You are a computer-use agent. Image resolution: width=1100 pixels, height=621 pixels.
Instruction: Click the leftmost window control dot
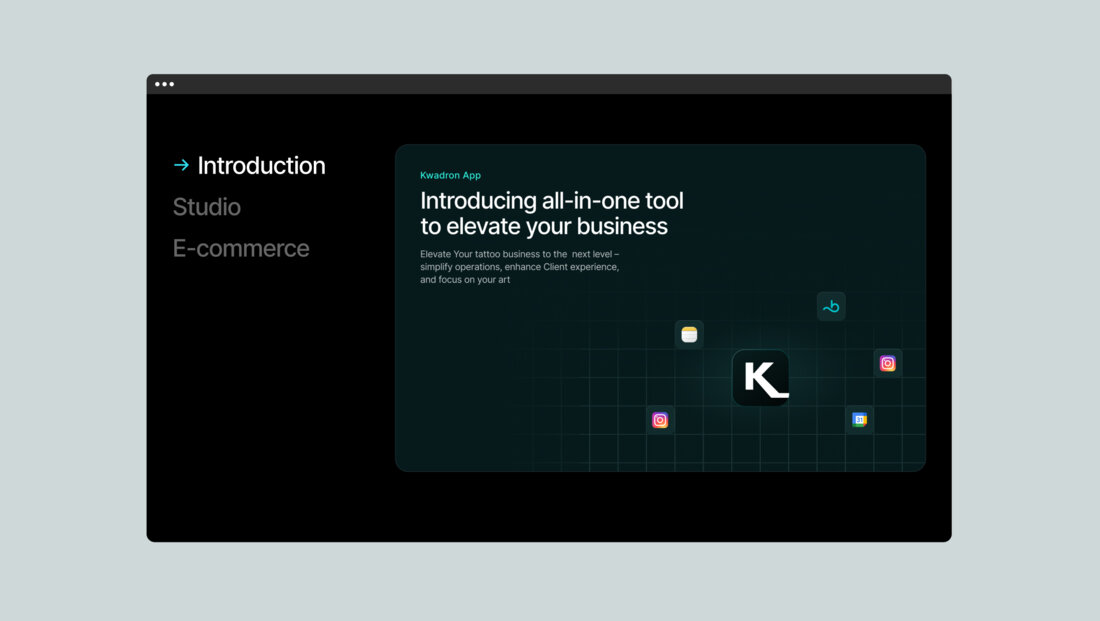tap(158, 84)
